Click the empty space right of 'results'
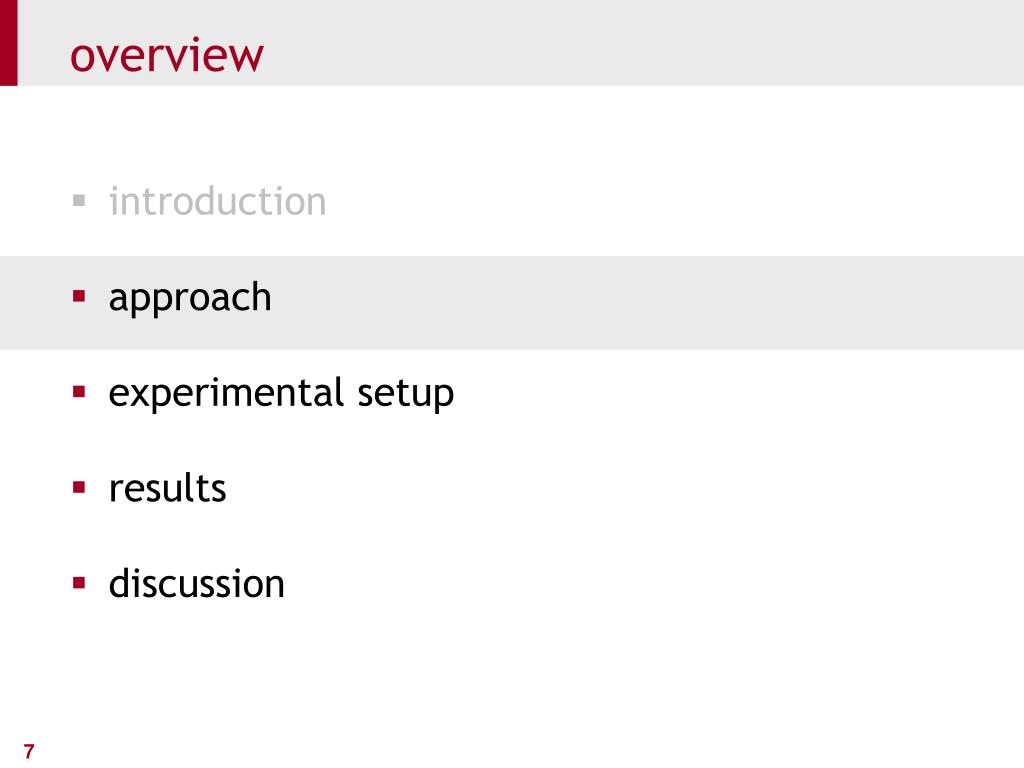 click(x=620, y=488)
